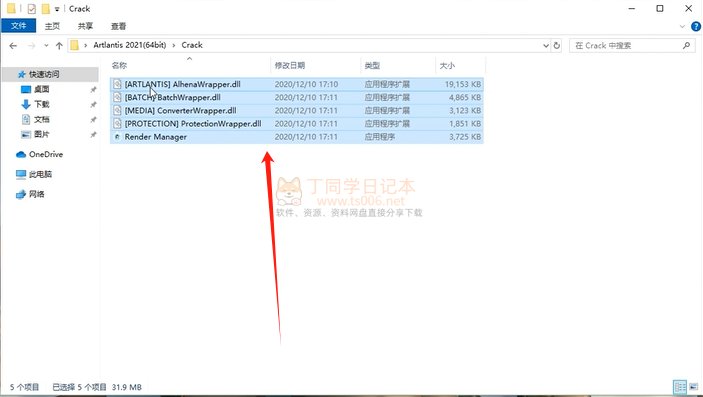Image resolution: width=703 pixels, height=397 pixels.
Task: Open the recent locations dropdown arrow
Action: click(46, 45)
